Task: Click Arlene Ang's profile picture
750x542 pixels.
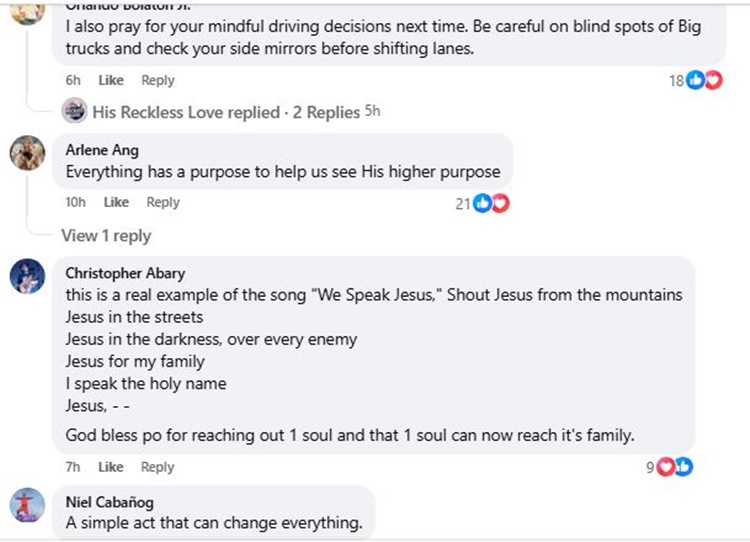Action: [x=28, y=153]
